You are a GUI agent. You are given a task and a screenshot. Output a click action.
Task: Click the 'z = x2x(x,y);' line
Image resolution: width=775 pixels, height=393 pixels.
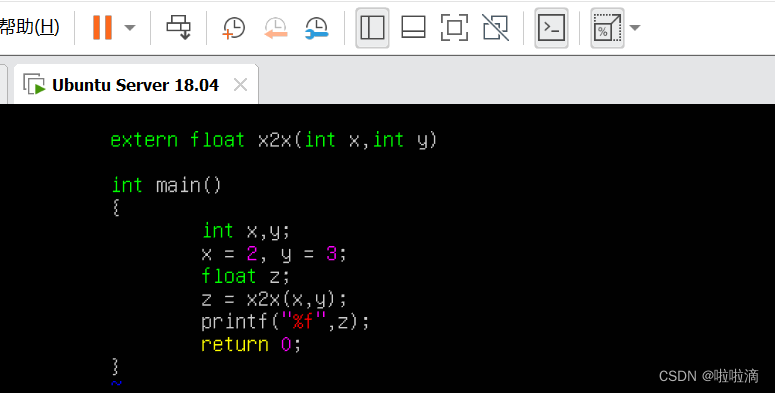pyautogui.click(x=274, y=299)
